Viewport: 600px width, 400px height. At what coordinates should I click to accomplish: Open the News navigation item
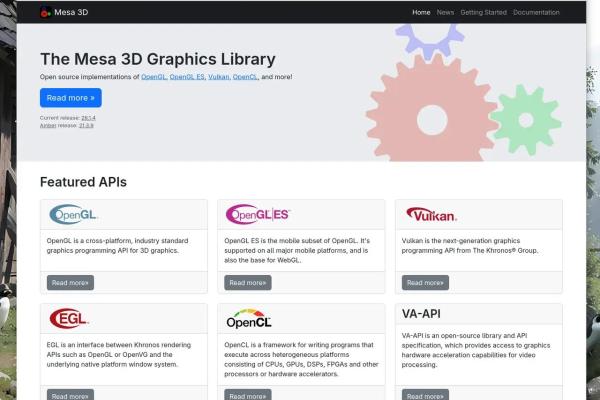coord(445,12)
